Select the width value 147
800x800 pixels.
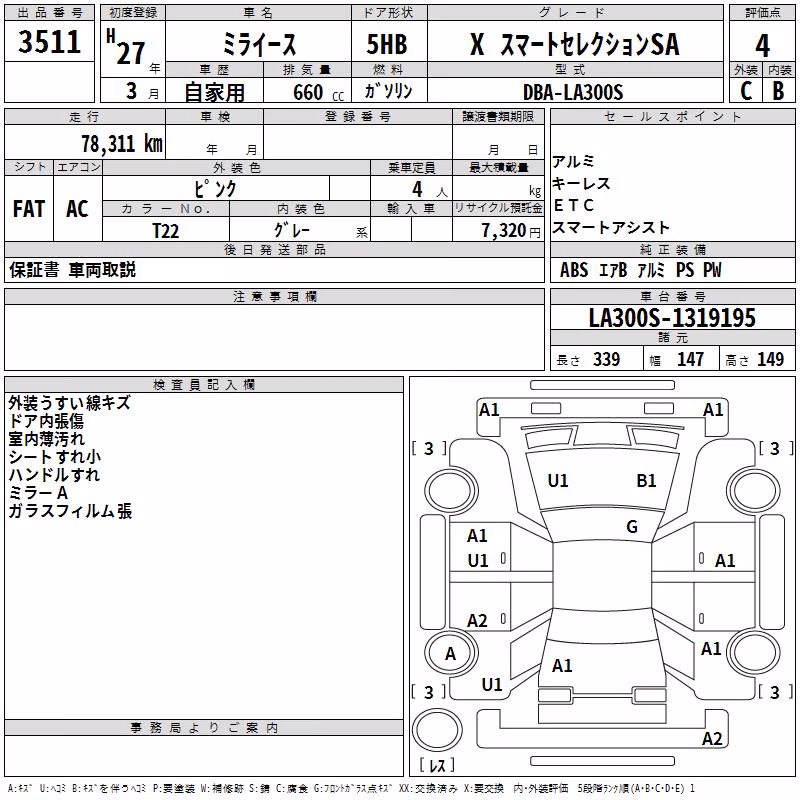click(690, 359)
